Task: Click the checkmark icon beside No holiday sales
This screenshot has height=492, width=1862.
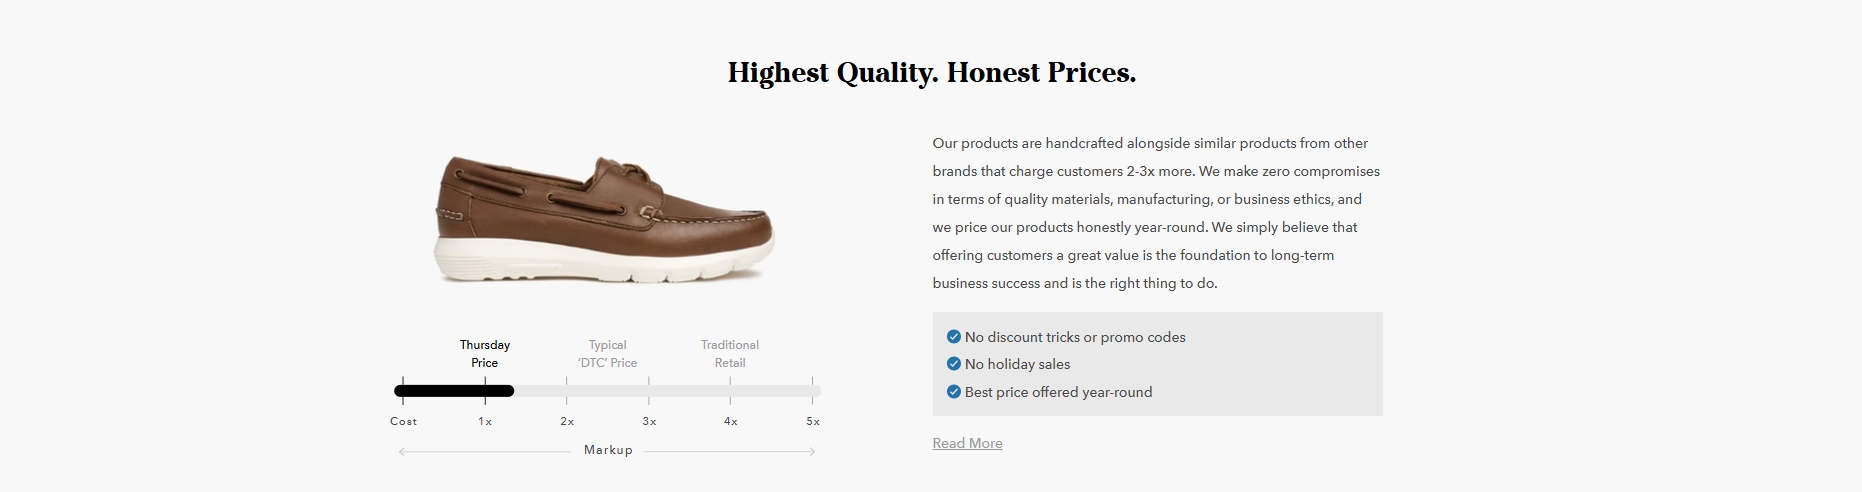Action: tap(953, 364)
